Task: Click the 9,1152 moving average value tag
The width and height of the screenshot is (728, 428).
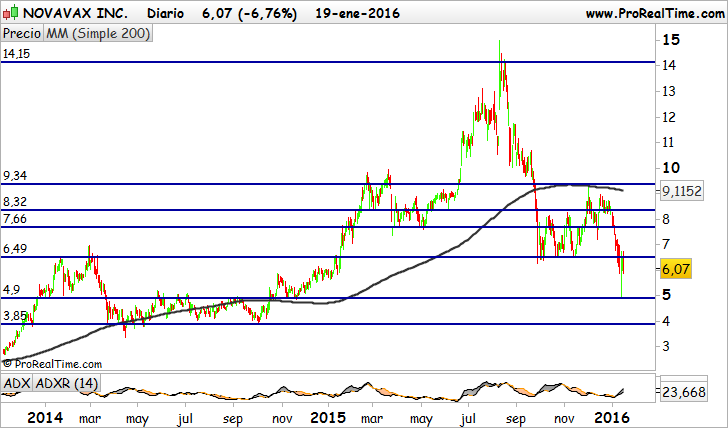Action: click(x=682, y=191)
